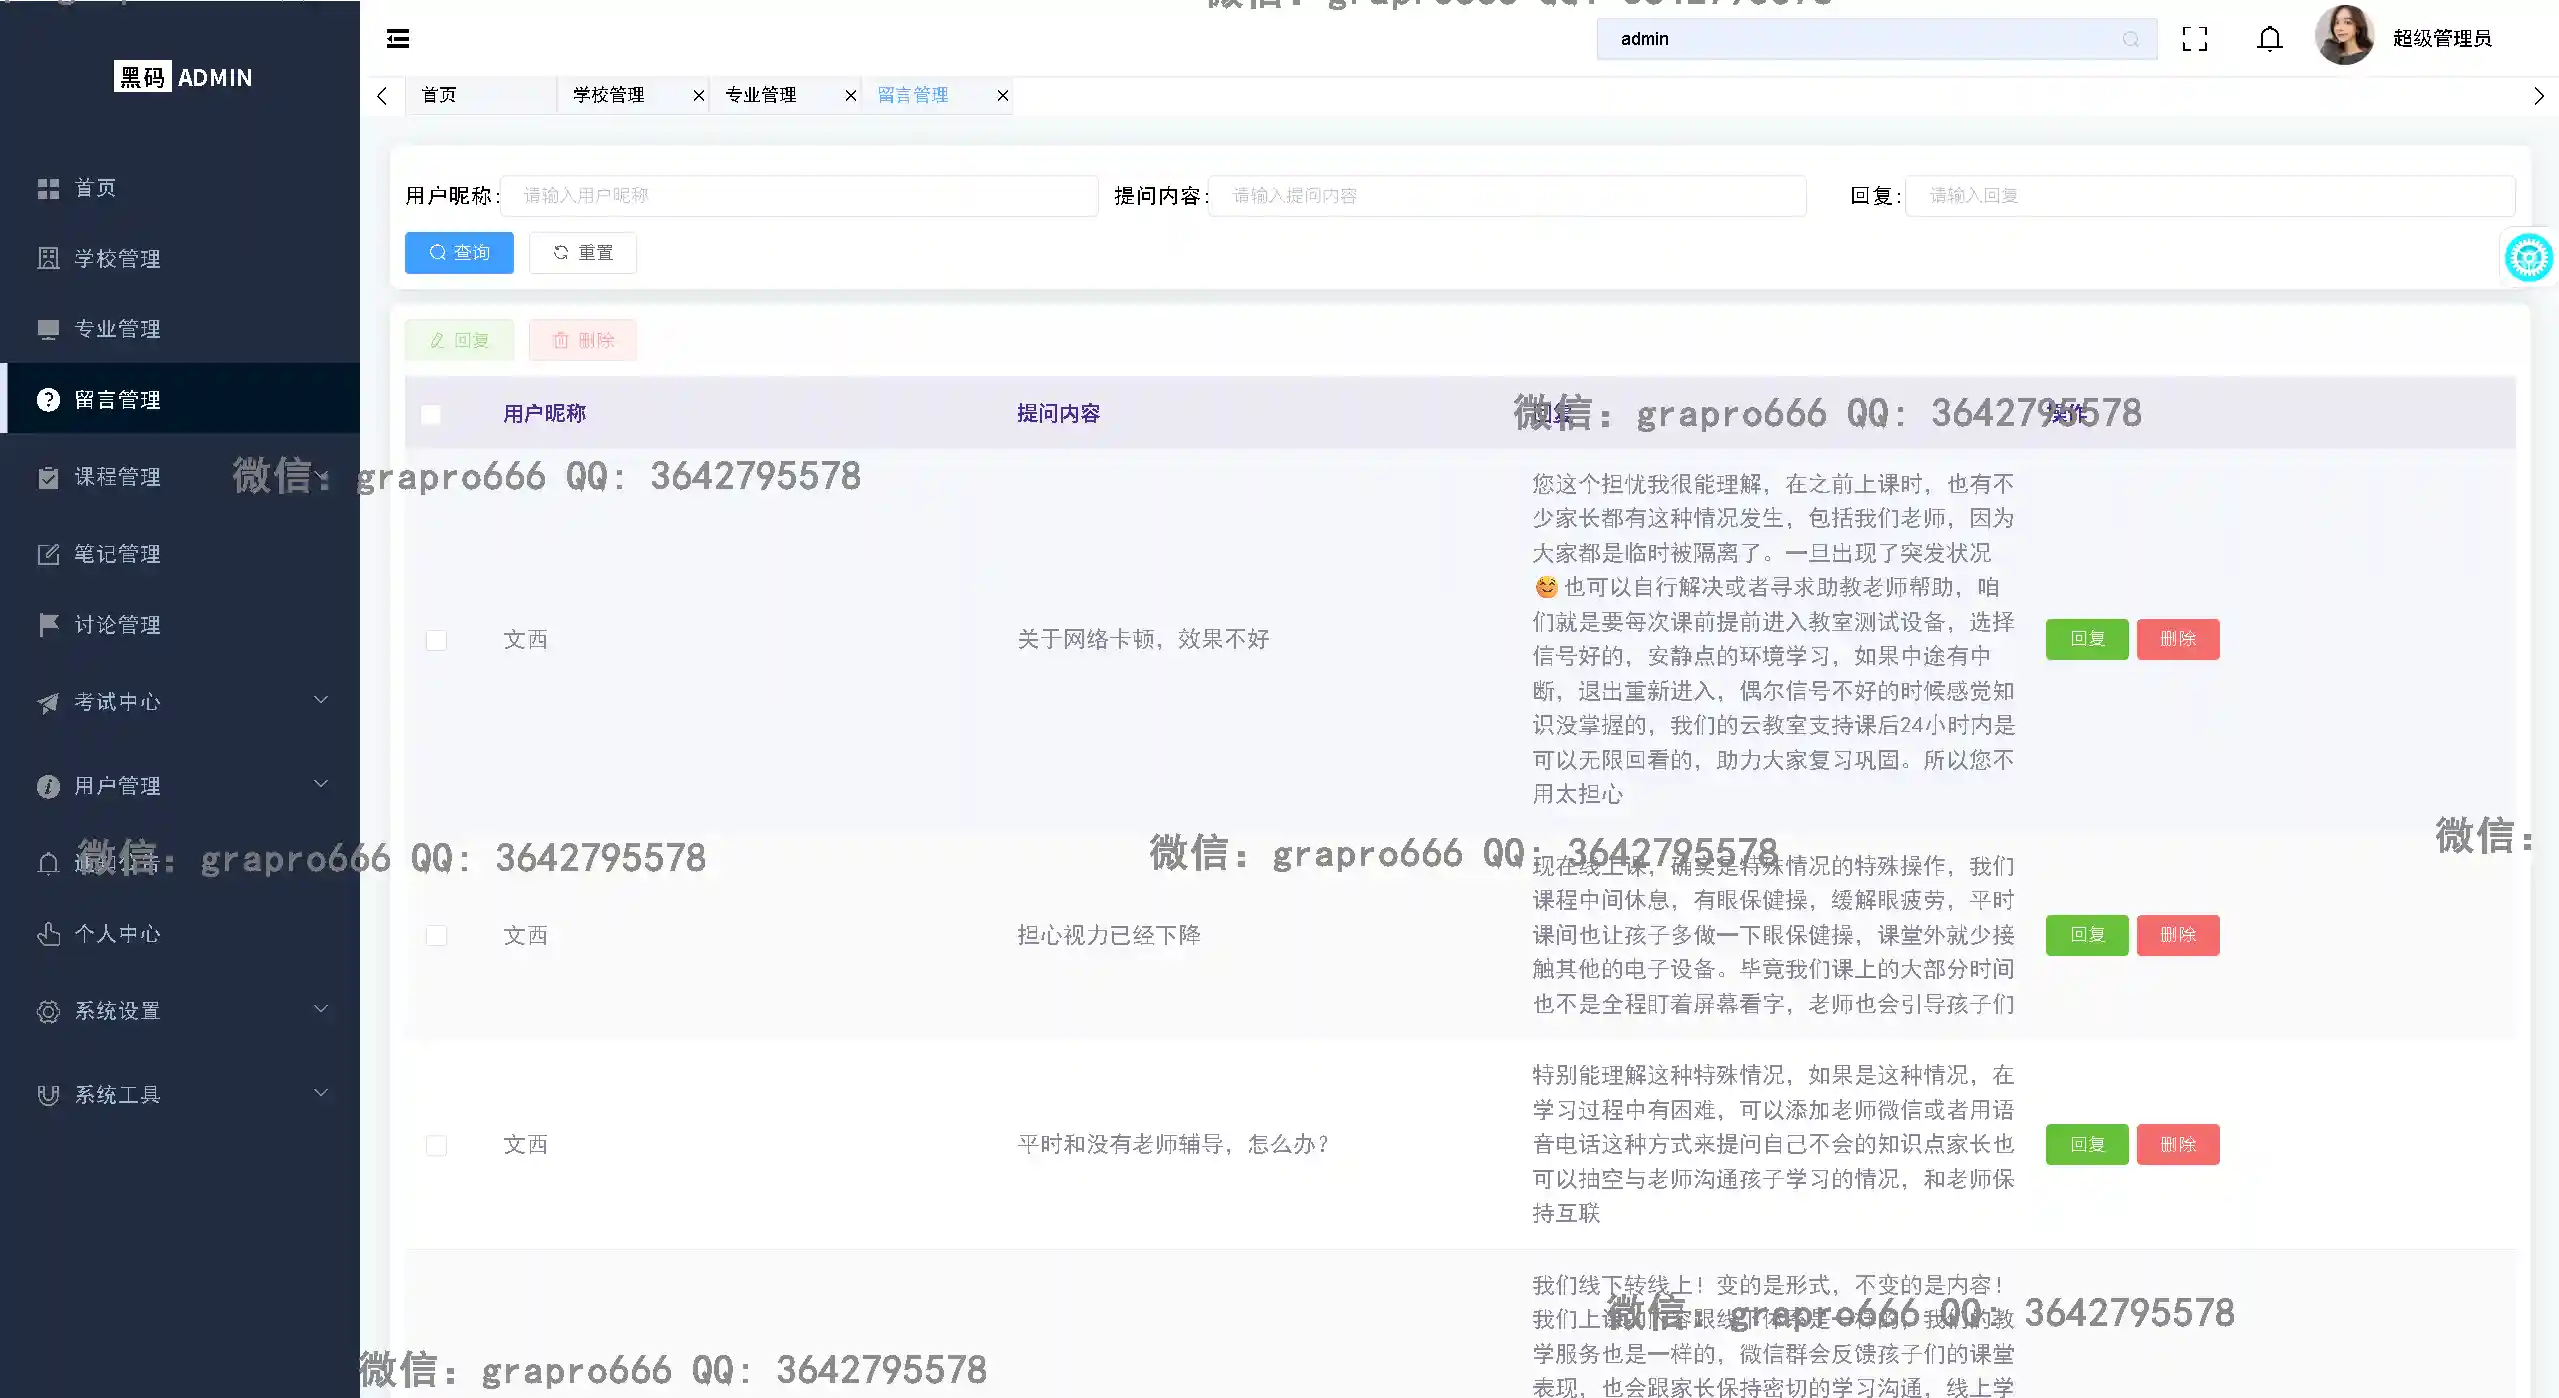The height and width of the screenshot is (1398, 2559).
Task: Click the hamburger menu collapse icon
Action: pos(398,39)
